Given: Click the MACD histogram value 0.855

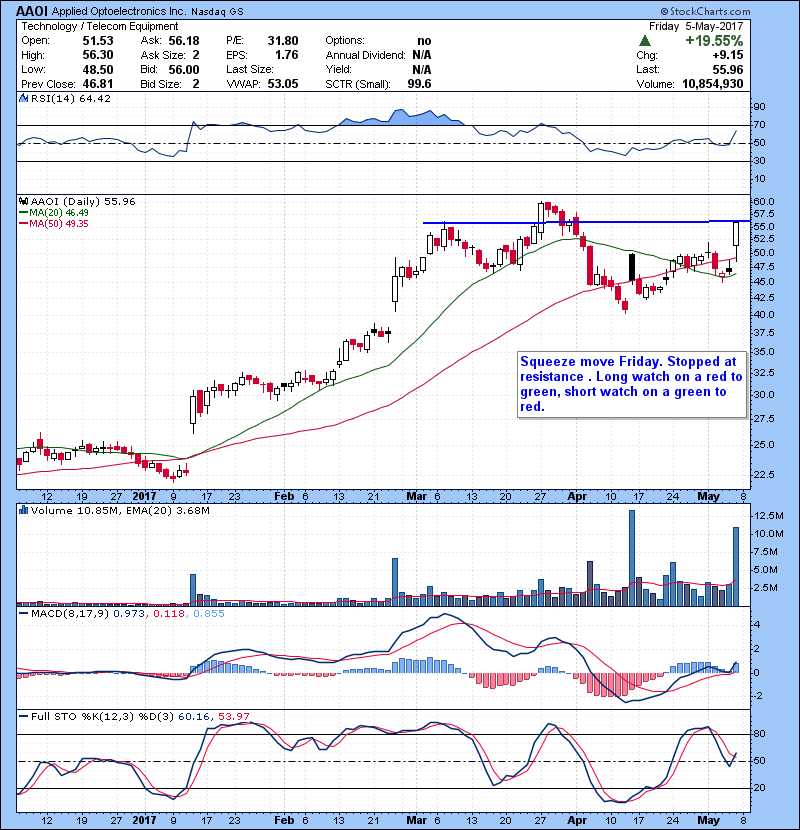Looking at the screenshot, I should point(209,613).
